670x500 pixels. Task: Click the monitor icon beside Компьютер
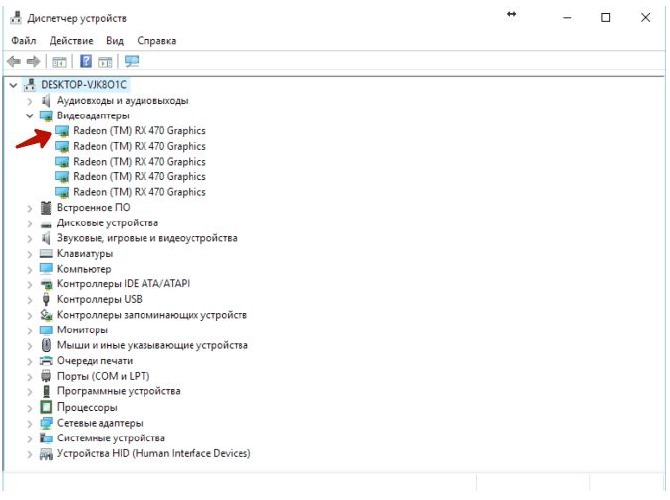tap(46, 269)
